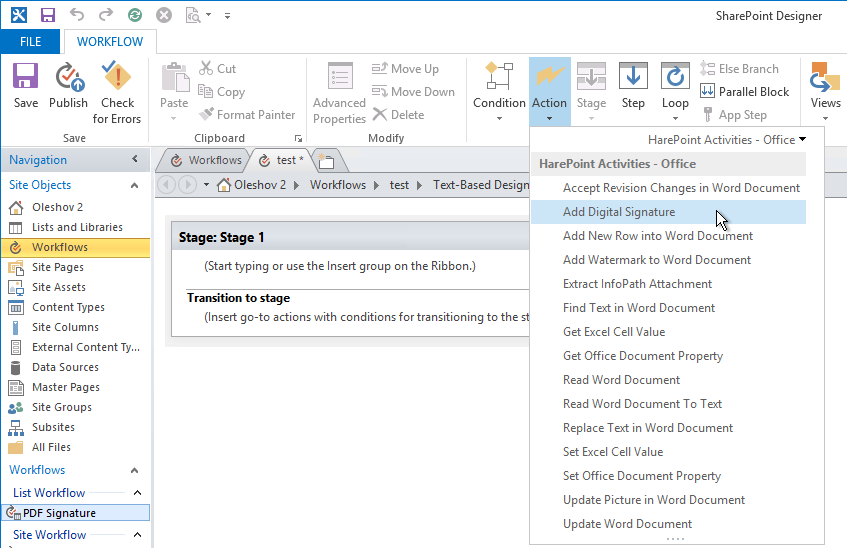The height and width of the screenshot is (548, 847).
Task: Click the Stop icon in quick access toolbar
Action: tap(164, 15)
